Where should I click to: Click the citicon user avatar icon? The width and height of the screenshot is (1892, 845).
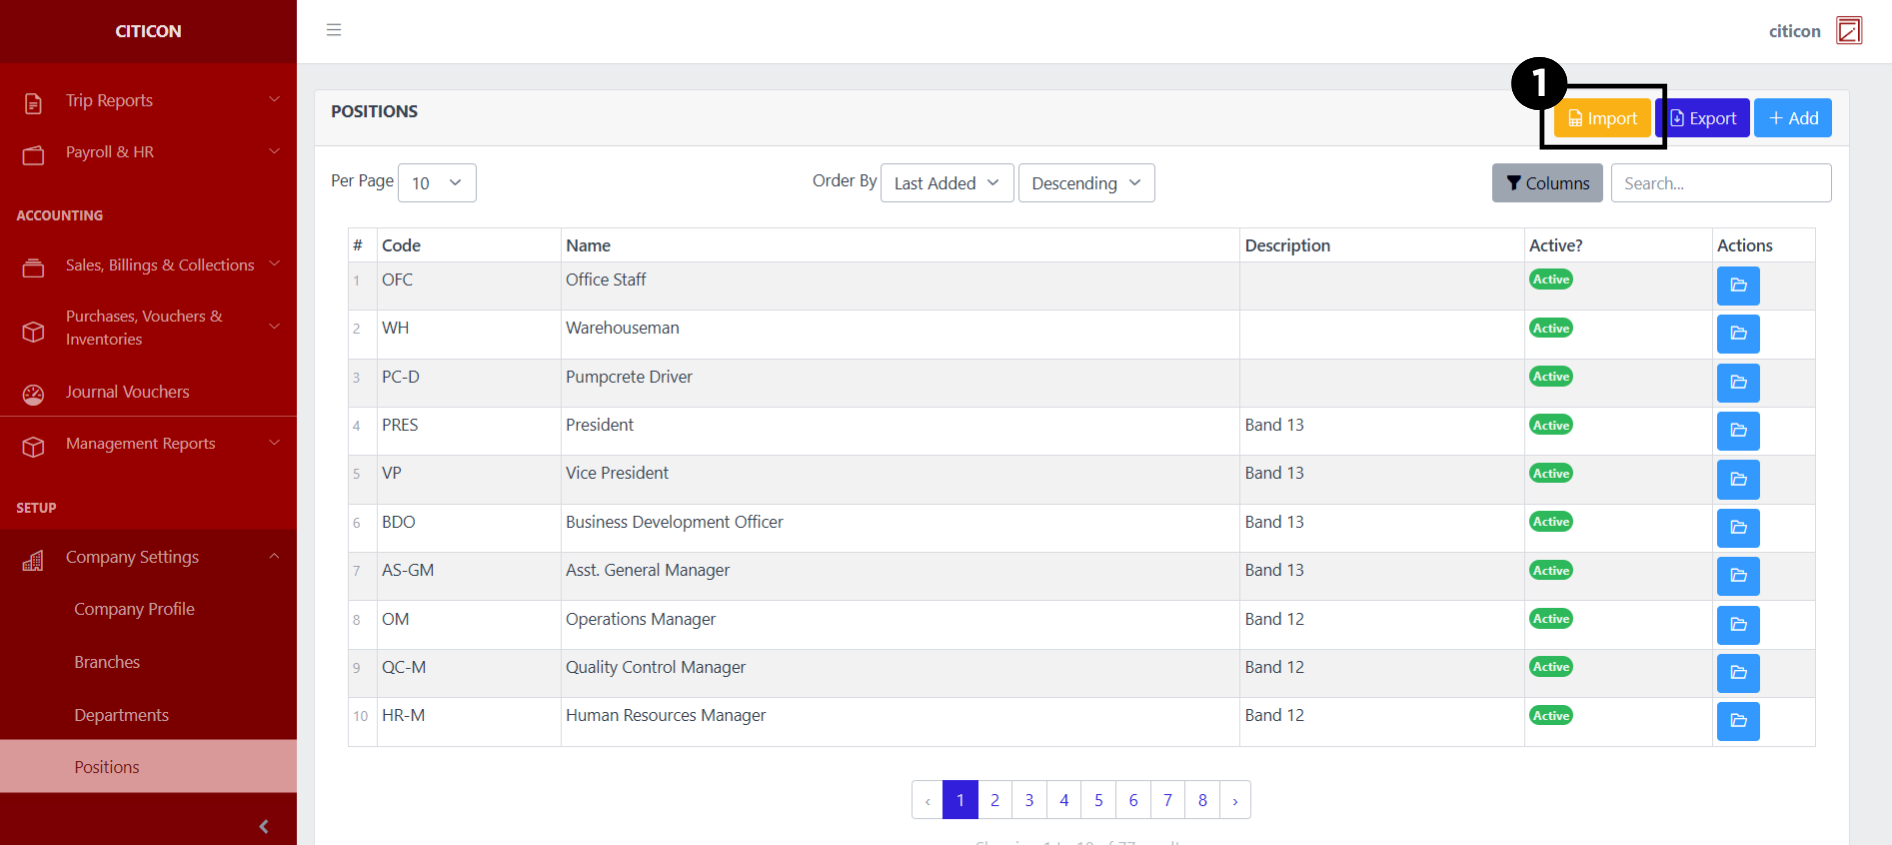coord(1849,31)
